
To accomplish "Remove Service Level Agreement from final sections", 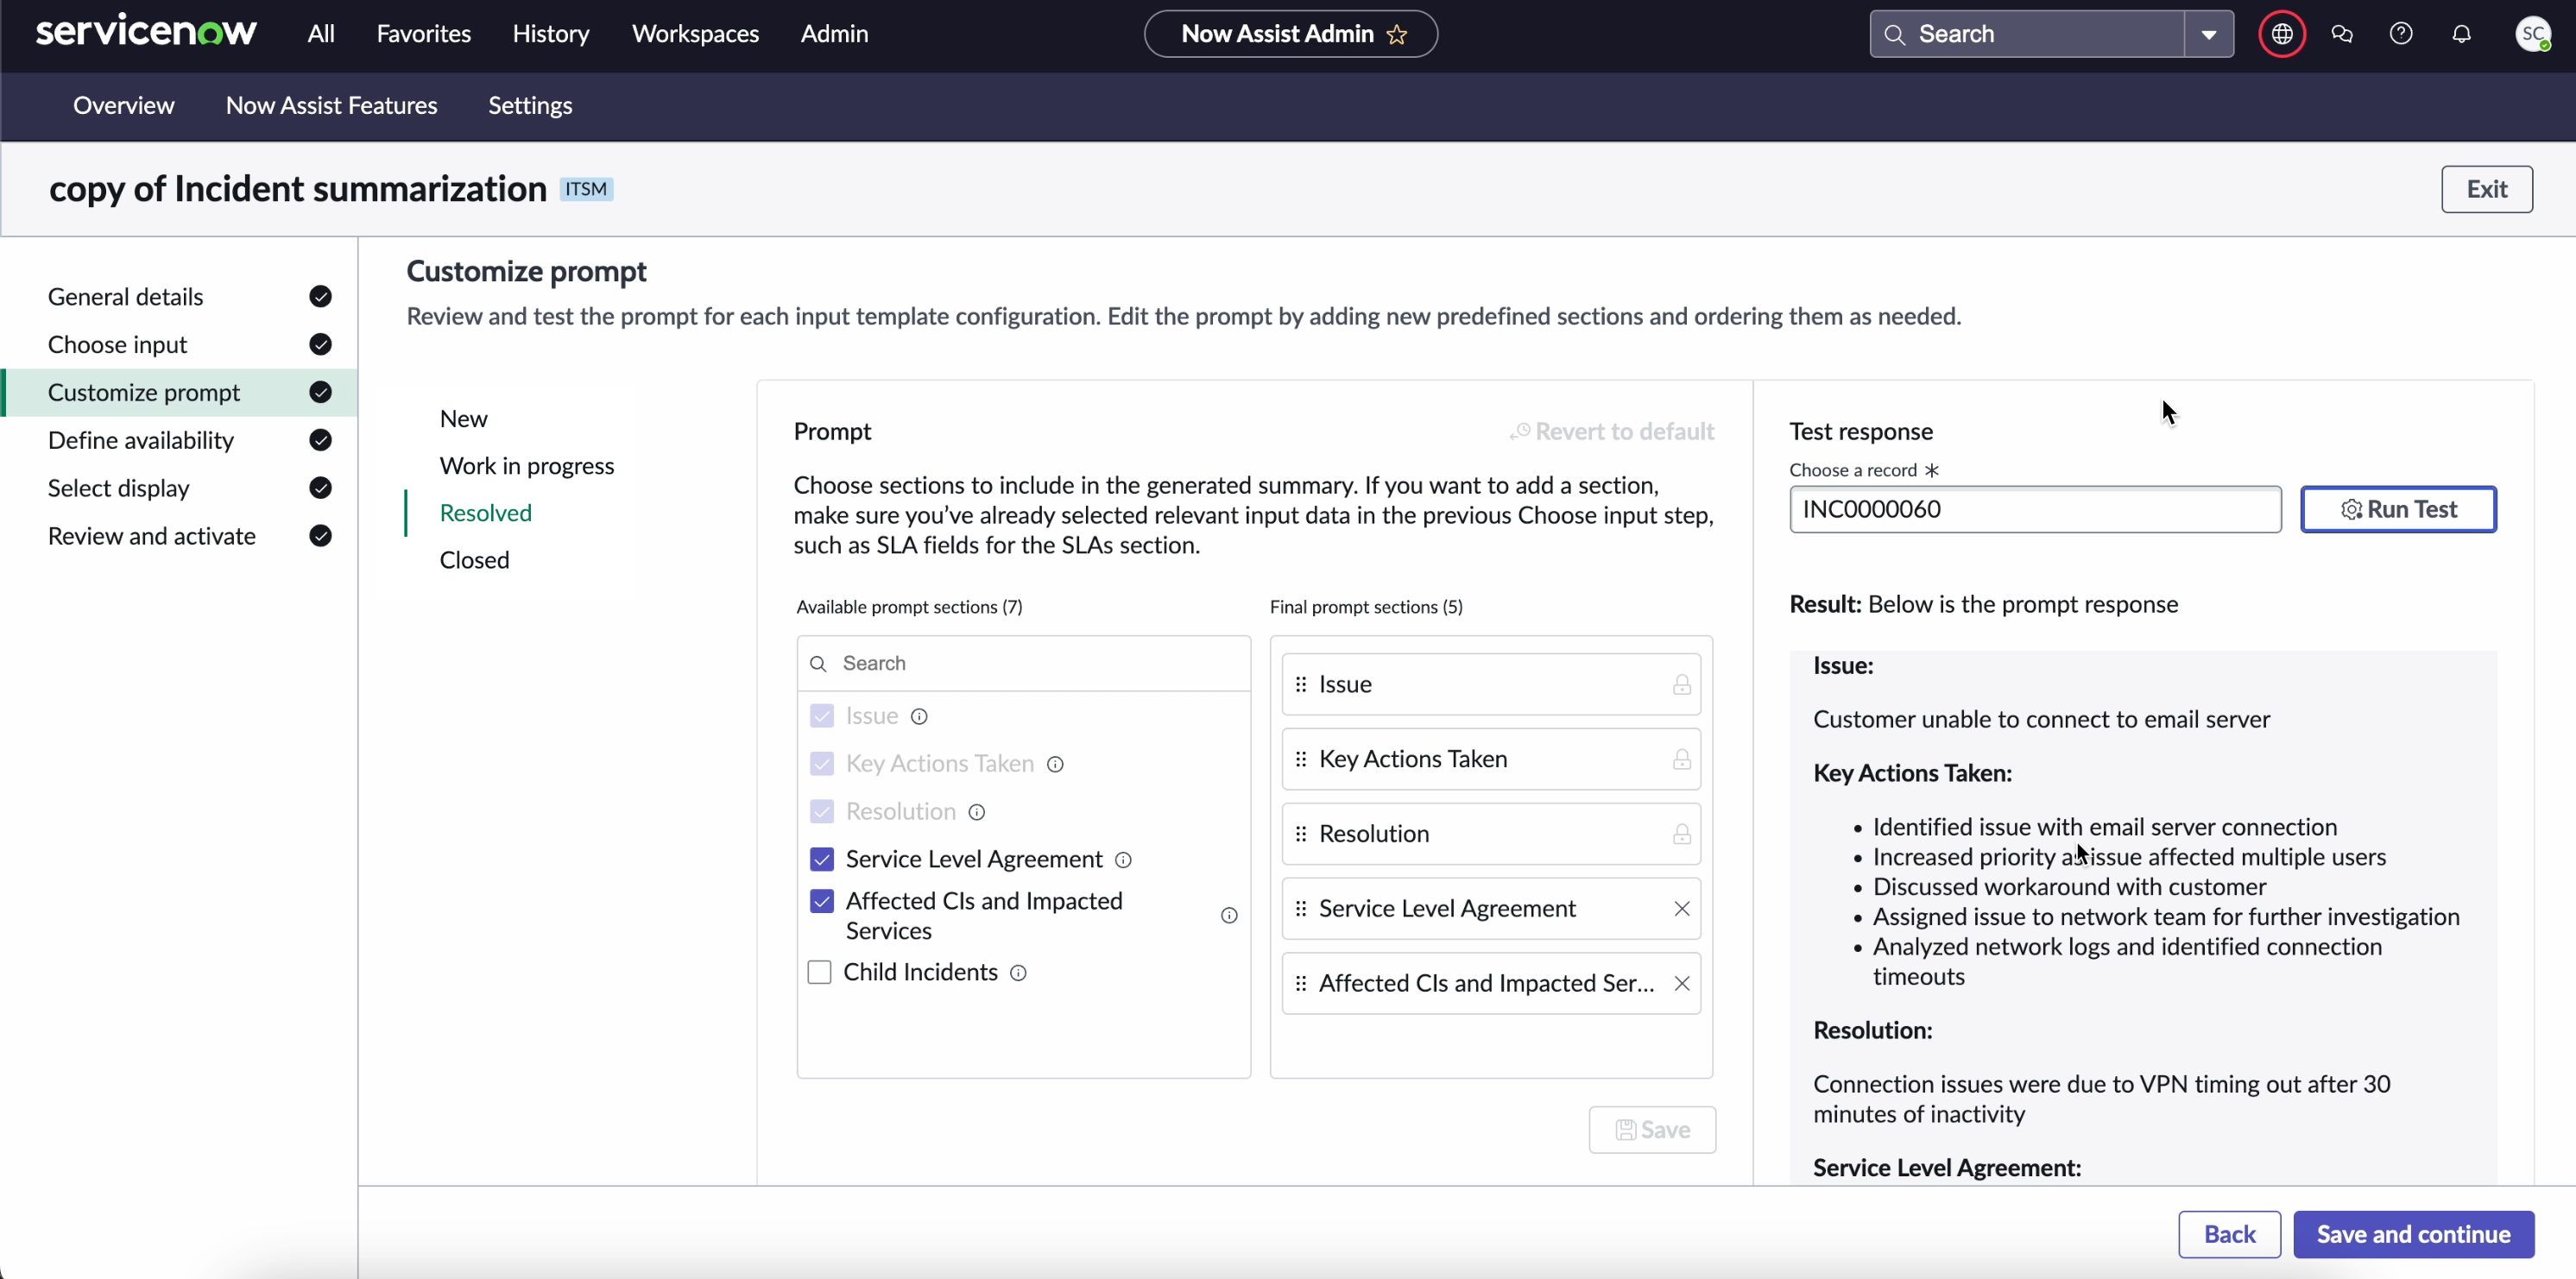I will click(x=1681, y=909).
